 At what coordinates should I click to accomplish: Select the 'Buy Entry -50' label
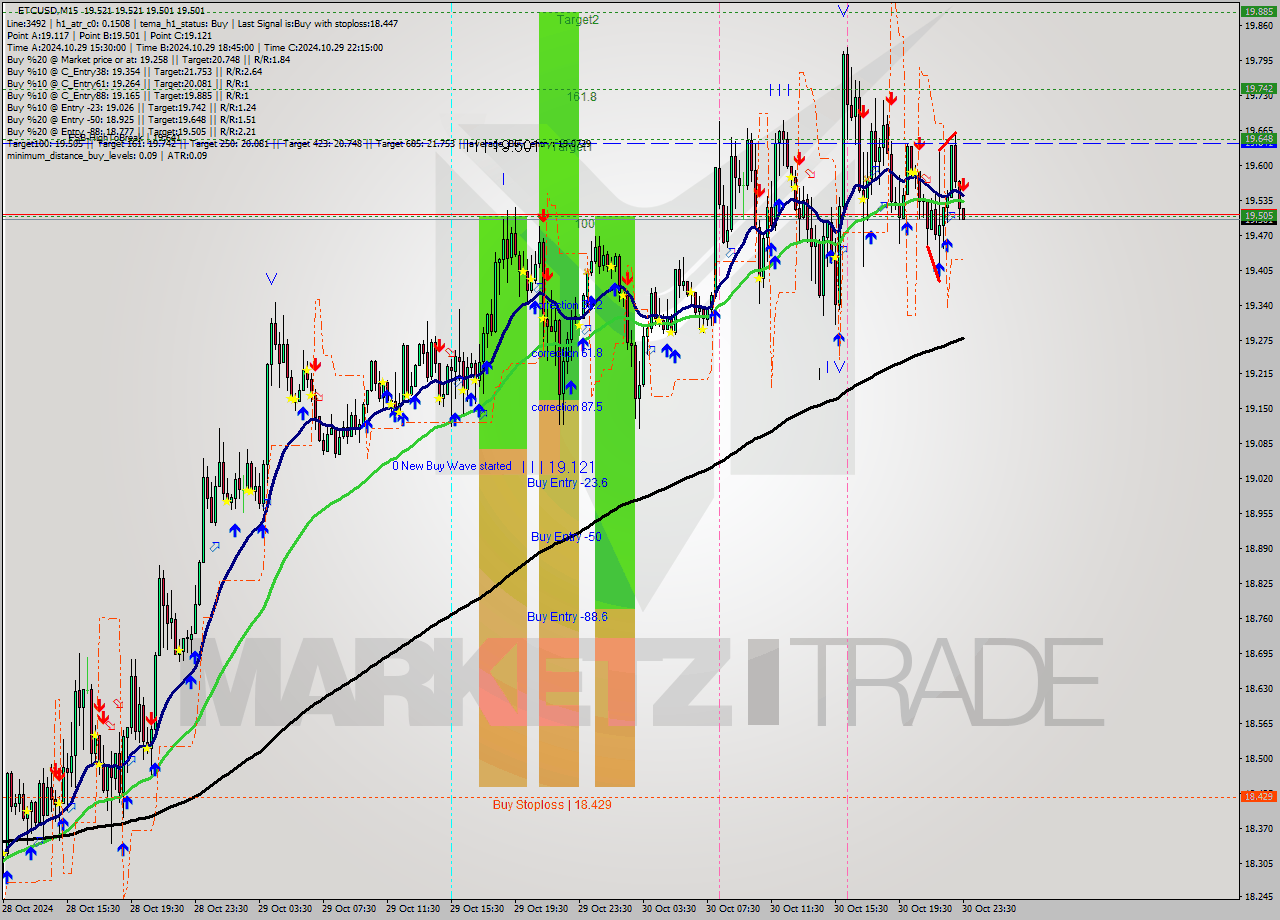[x=566, y=537]
